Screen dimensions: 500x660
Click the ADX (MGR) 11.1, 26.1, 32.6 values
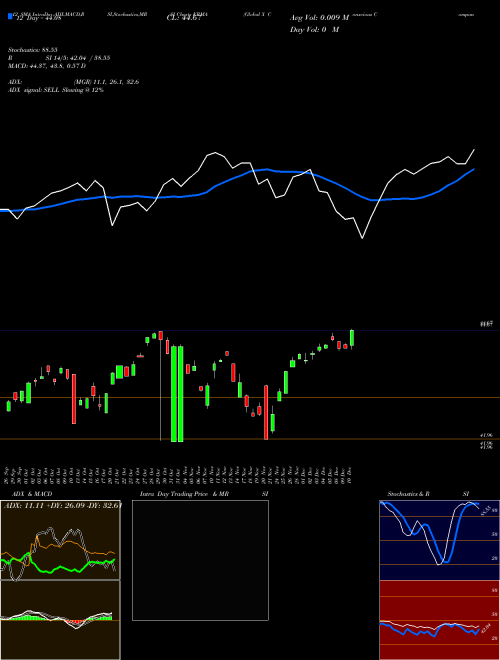tap(106, 82)
